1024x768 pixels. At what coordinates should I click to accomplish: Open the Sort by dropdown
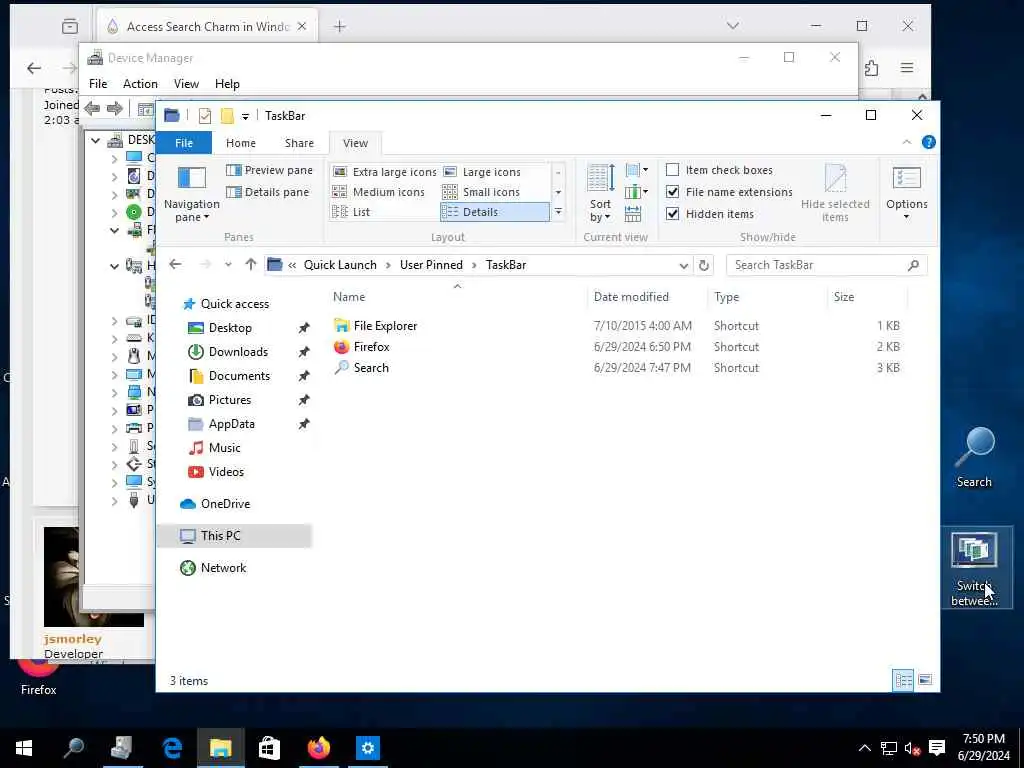[600, 193]
